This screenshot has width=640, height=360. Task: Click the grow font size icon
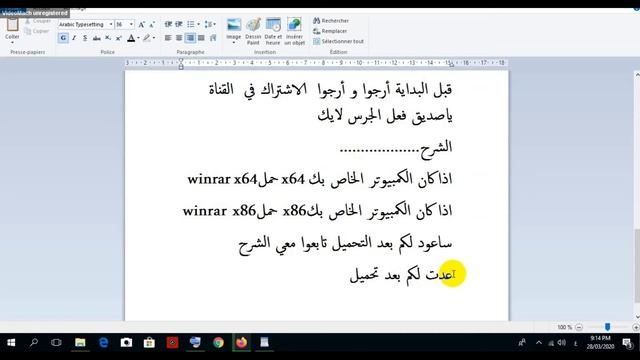141,24
